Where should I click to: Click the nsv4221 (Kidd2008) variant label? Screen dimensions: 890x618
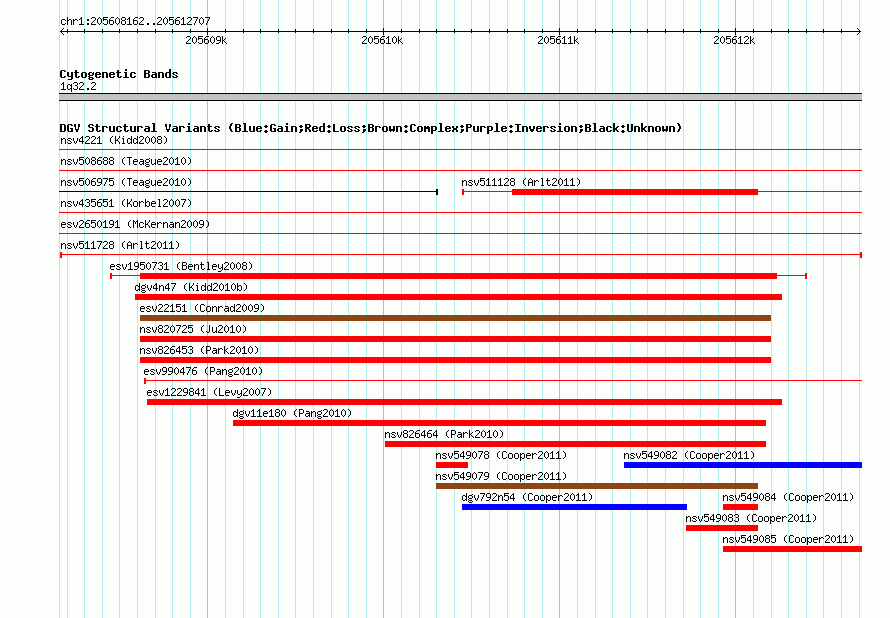(114, 140)
